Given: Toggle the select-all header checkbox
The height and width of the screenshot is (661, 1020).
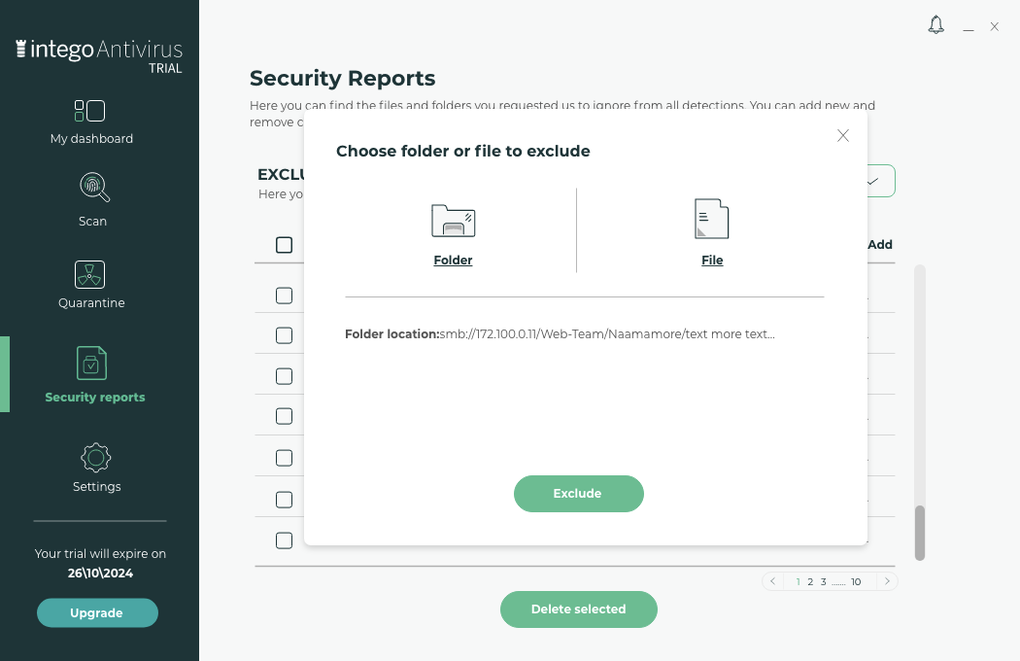Looking at the screenshot, I should tap(284, 245).
